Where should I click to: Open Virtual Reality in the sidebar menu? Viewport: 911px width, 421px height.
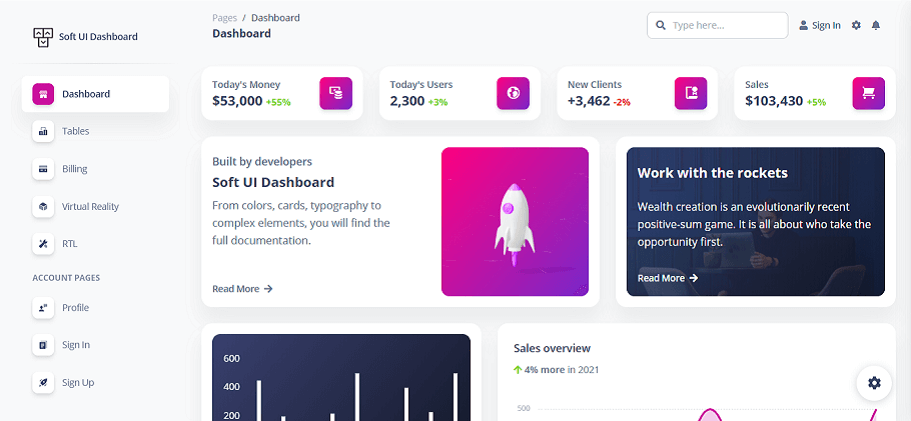click(95, 207)
